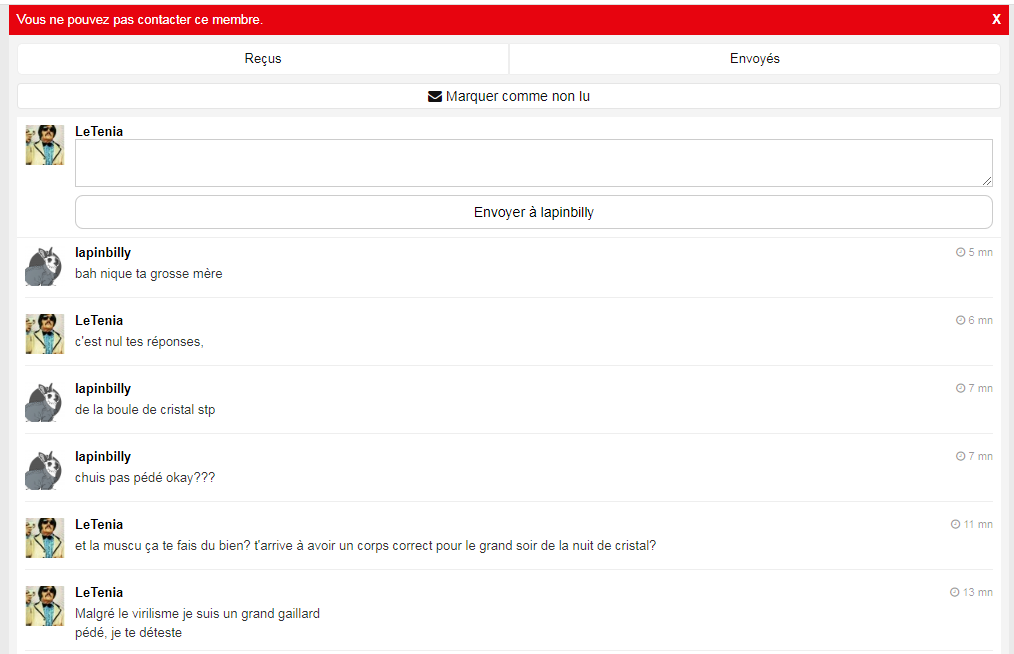Click envelope icon in Marquer comme non lu
The image size is (1014, 654).
[x=435, y=97]
